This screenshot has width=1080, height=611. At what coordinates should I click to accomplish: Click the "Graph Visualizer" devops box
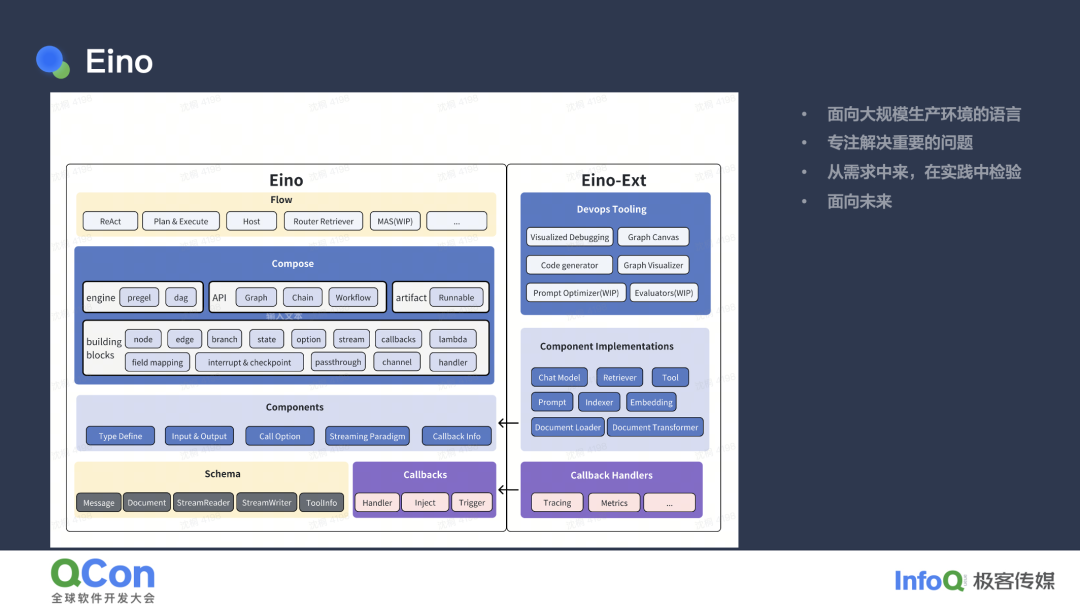653,265
